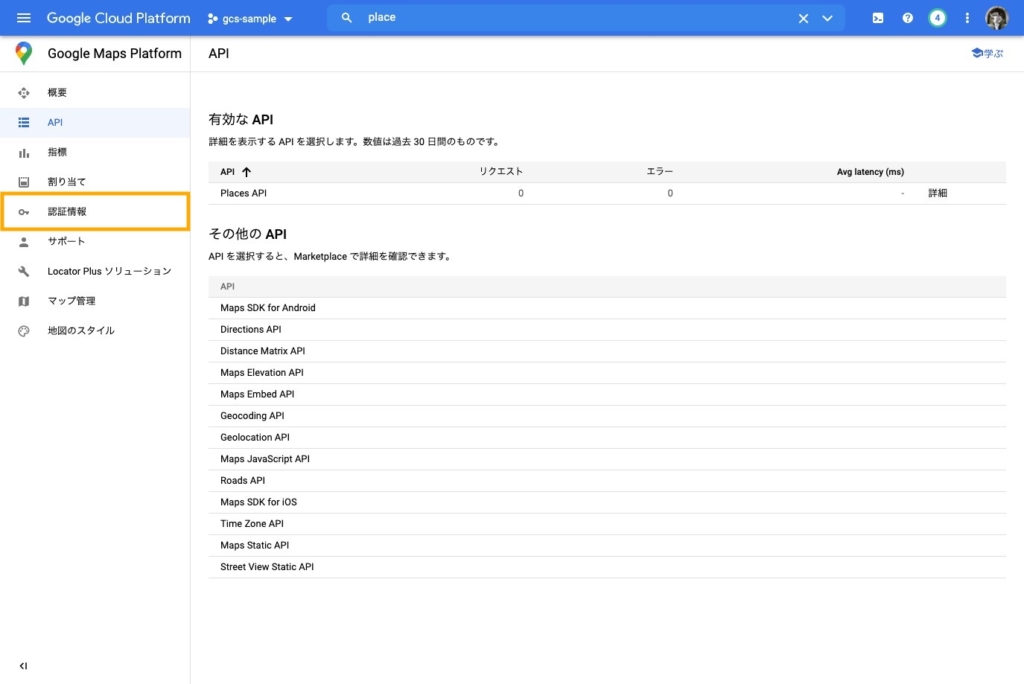This screenshot has width=1024, height=684.
Task: Click the サポート person icon
Action: (24, 242)
